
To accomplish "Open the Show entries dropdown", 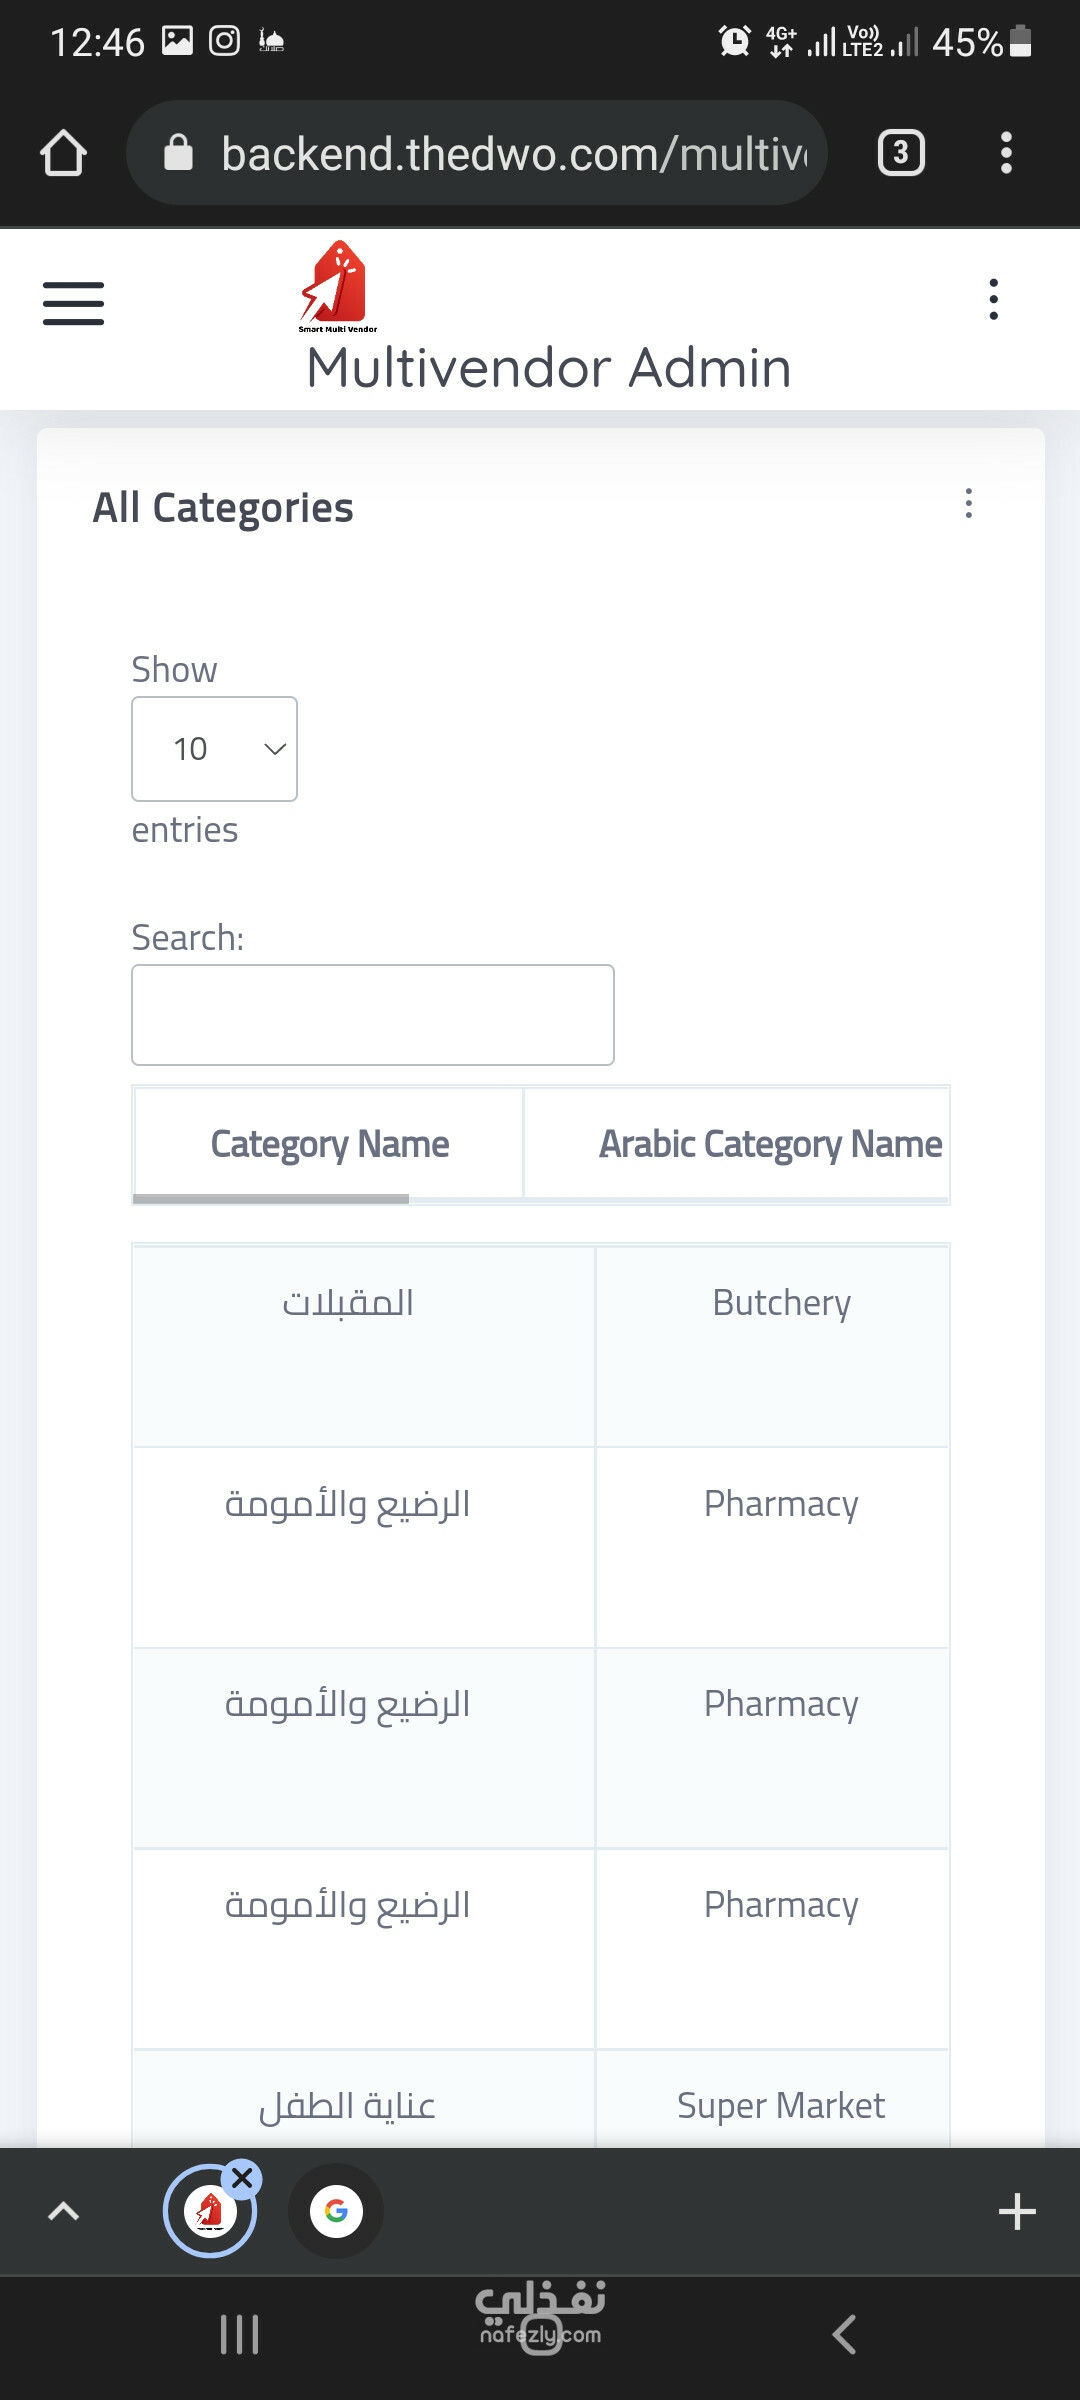I will point(214,749).
